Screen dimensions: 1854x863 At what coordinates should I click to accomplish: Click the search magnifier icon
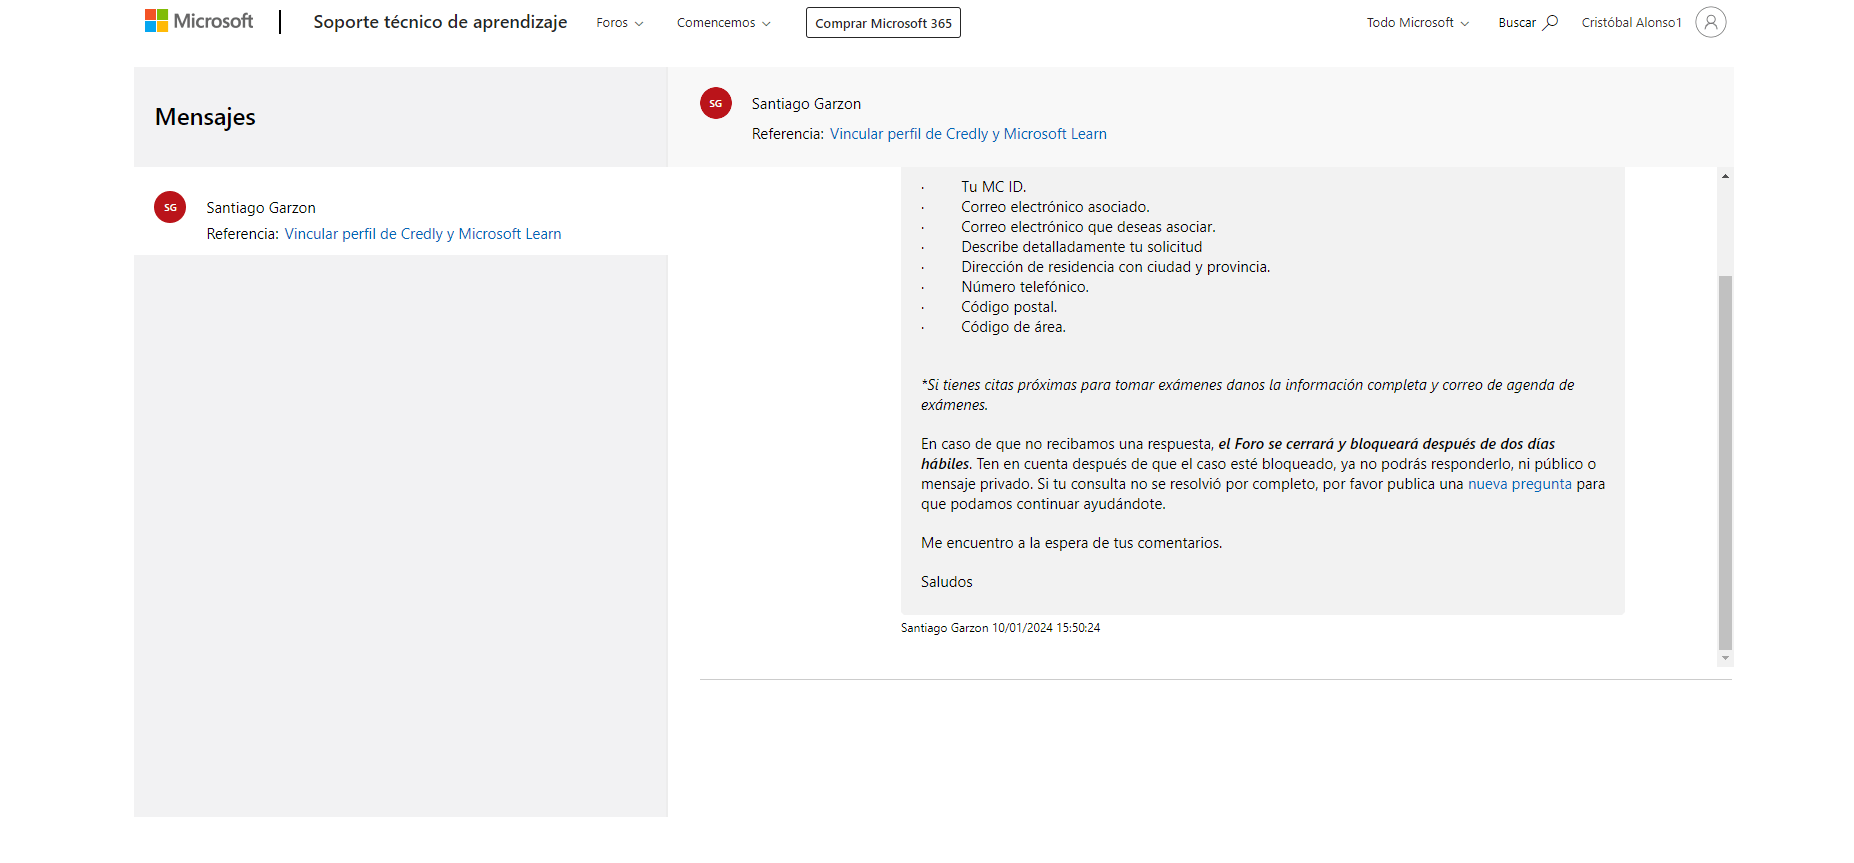(x=1550, y=22)
